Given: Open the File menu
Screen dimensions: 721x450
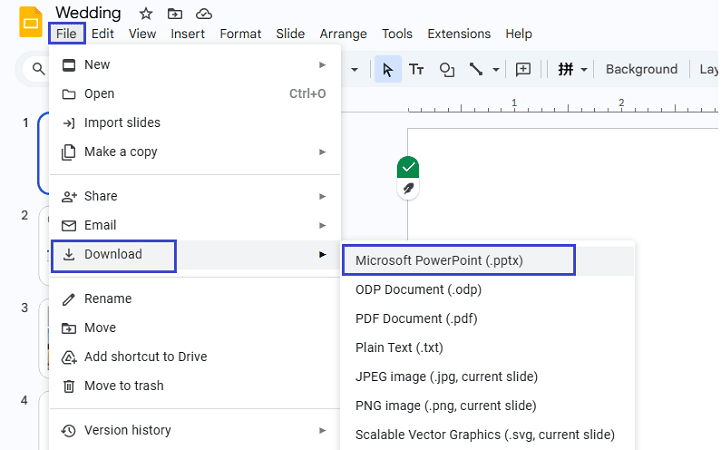Looking at the screenshot, I should coord(66,34).
